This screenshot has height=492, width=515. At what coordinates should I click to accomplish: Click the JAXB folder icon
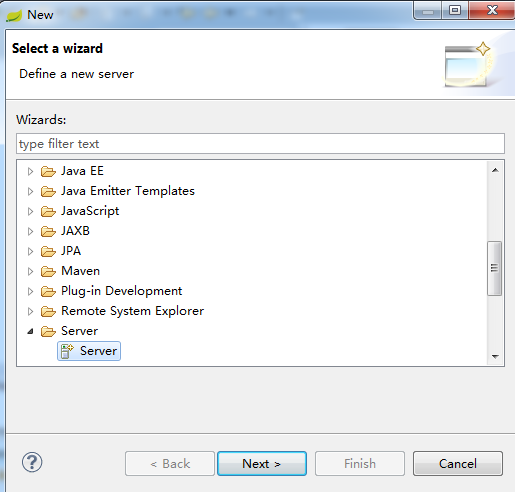pyautogui.click(x=48, y=231)
